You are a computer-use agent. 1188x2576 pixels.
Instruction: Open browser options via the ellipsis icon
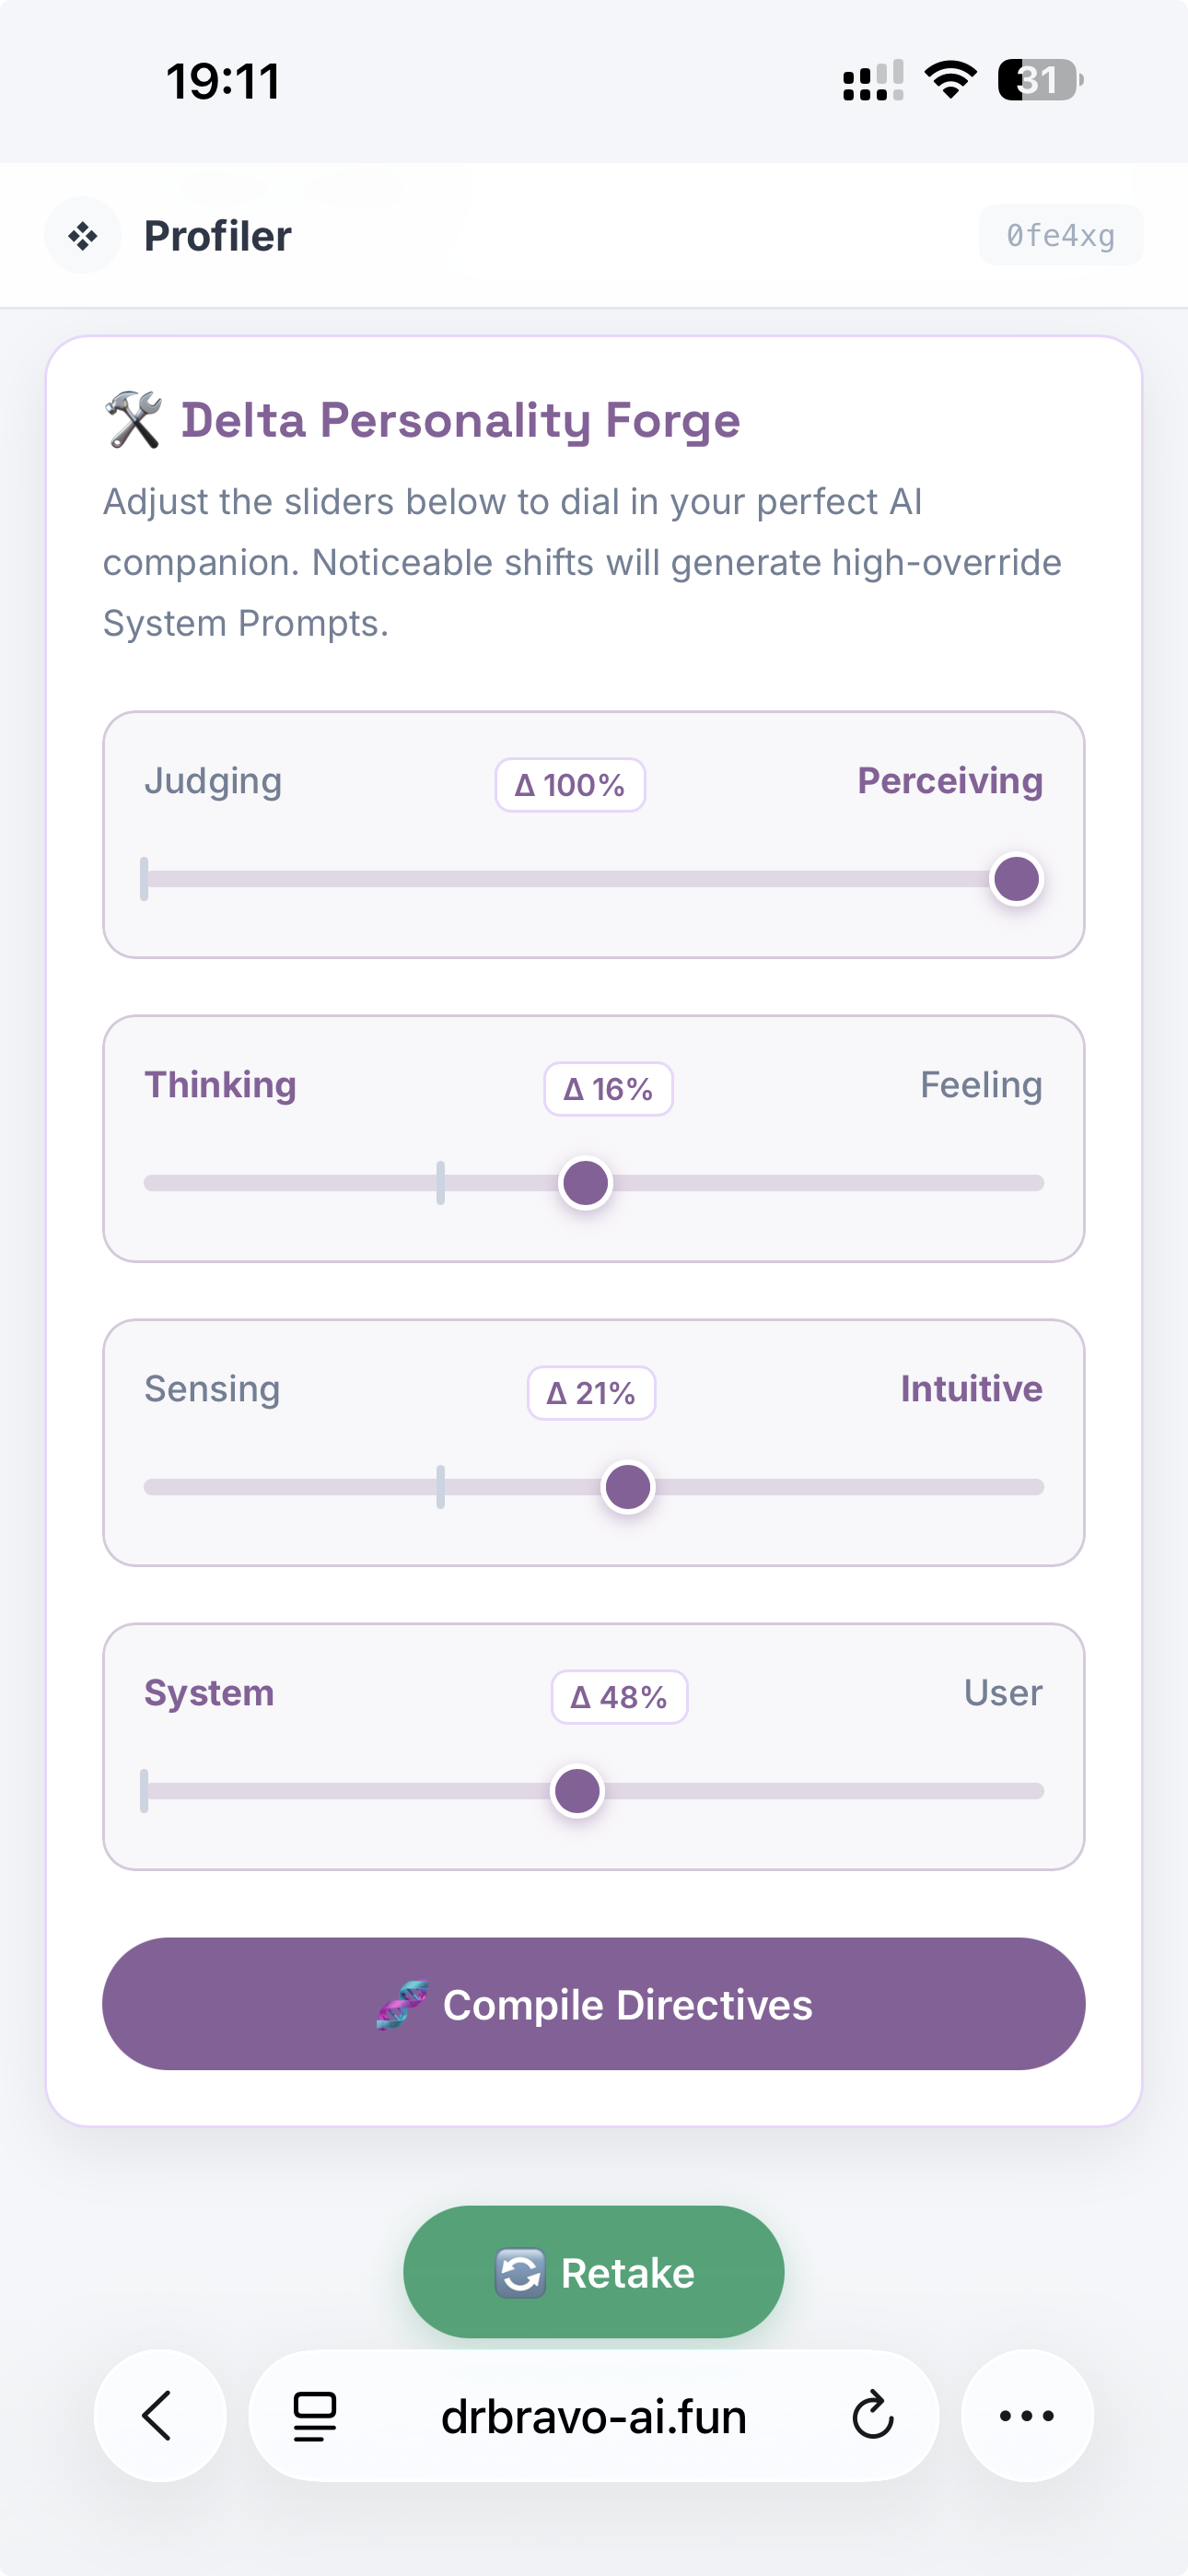pos(1026,2415)
